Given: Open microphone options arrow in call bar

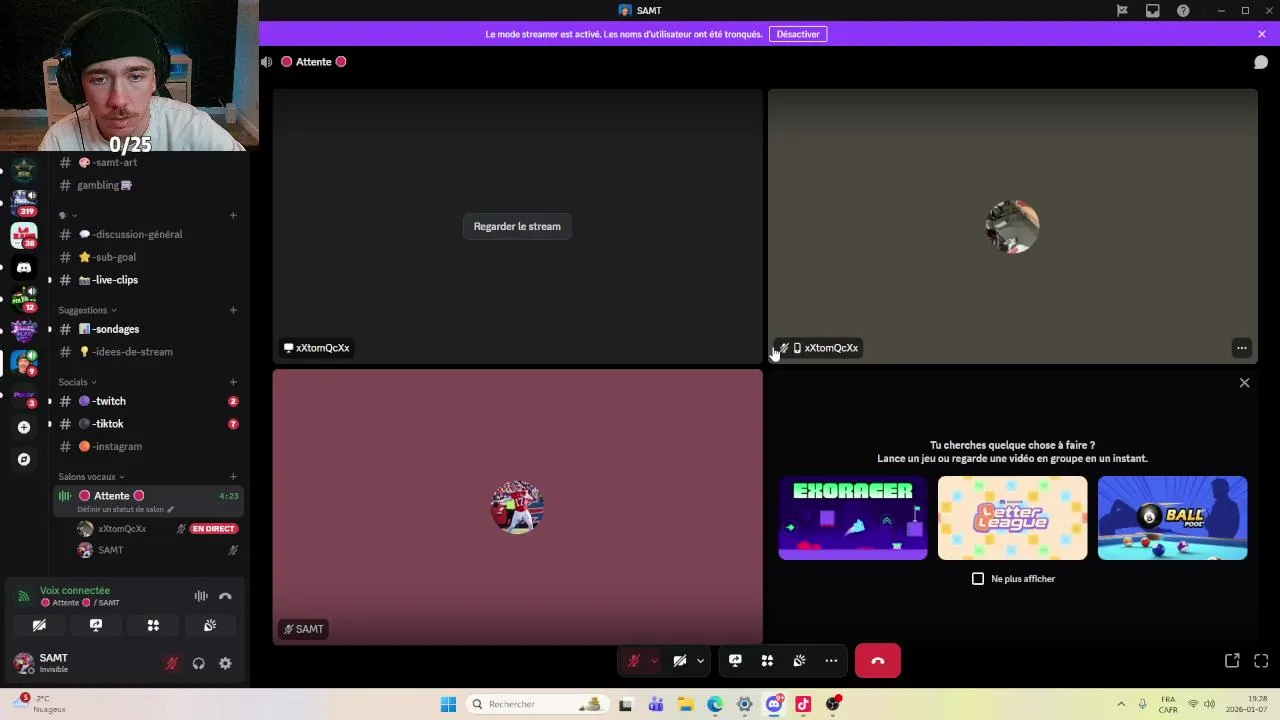Looking at the screenshot, I should pos(654,661).
